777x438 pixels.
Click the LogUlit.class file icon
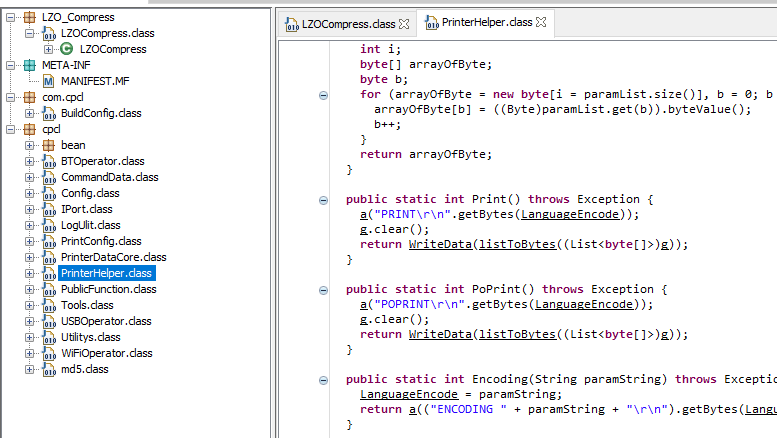pos(49,225)
